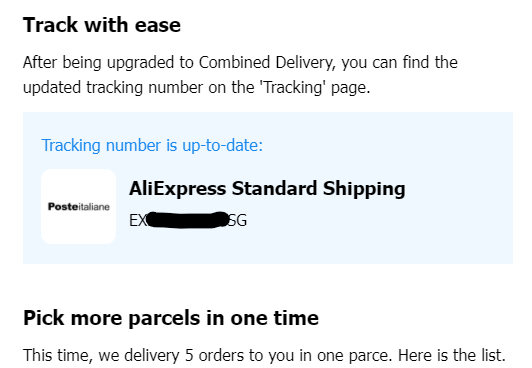Click the bold 'Poste' part of logo
Screen dimensions: 532x368
(63, 207)
